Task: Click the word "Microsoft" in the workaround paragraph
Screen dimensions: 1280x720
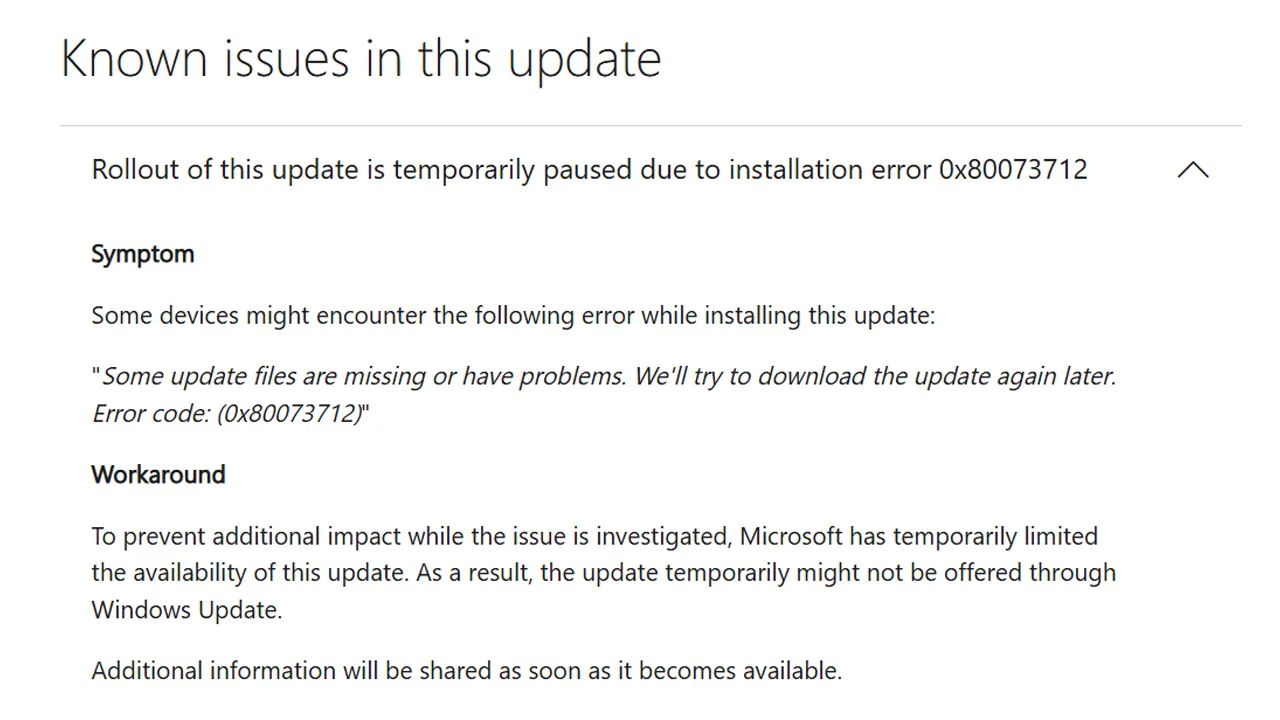Action: pyautogui.click(x=792, y=536)
